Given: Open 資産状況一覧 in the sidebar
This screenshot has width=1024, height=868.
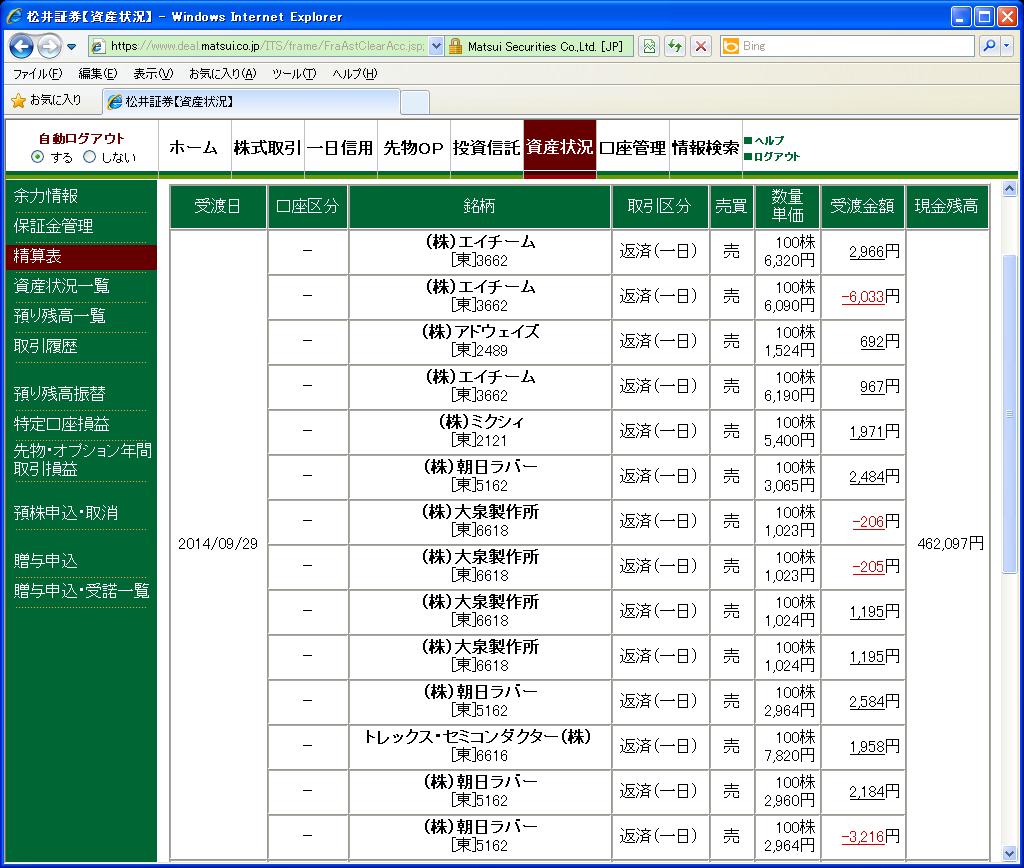Looking at the screenshot, I should tap(61, 286).
